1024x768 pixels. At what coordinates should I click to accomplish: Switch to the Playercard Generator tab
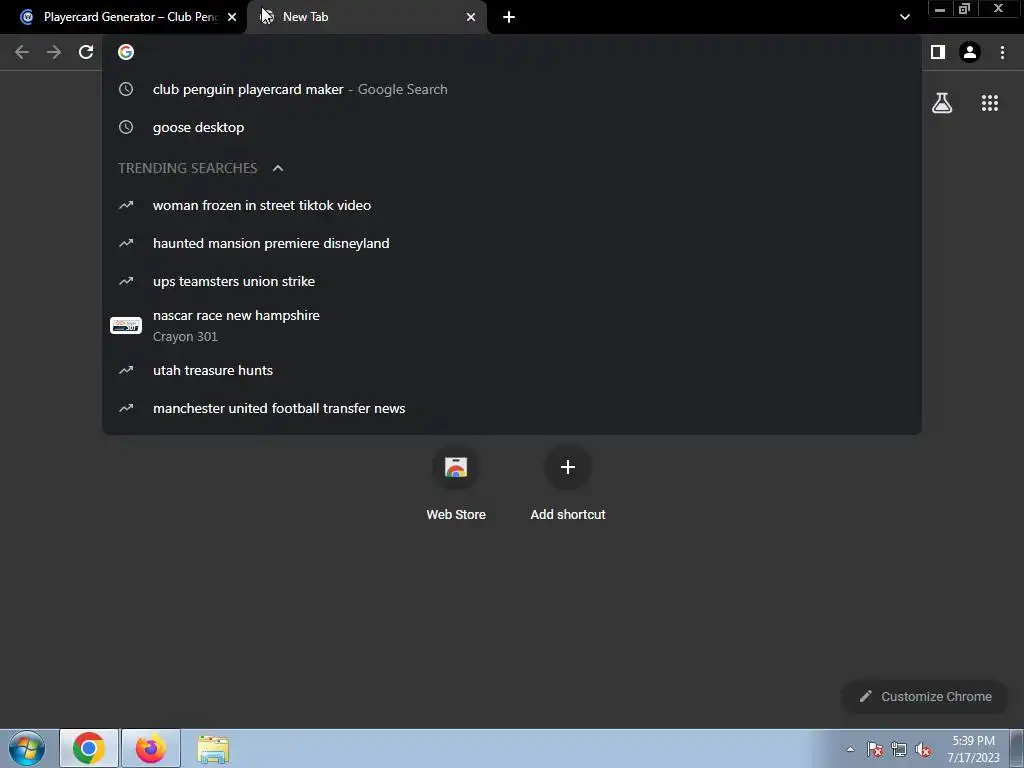(123, 17)
